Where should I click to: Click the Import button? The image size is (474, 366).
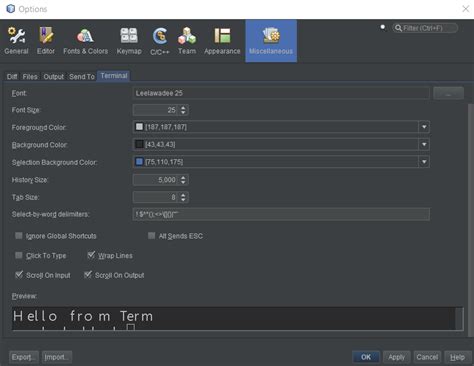(57, 357)
